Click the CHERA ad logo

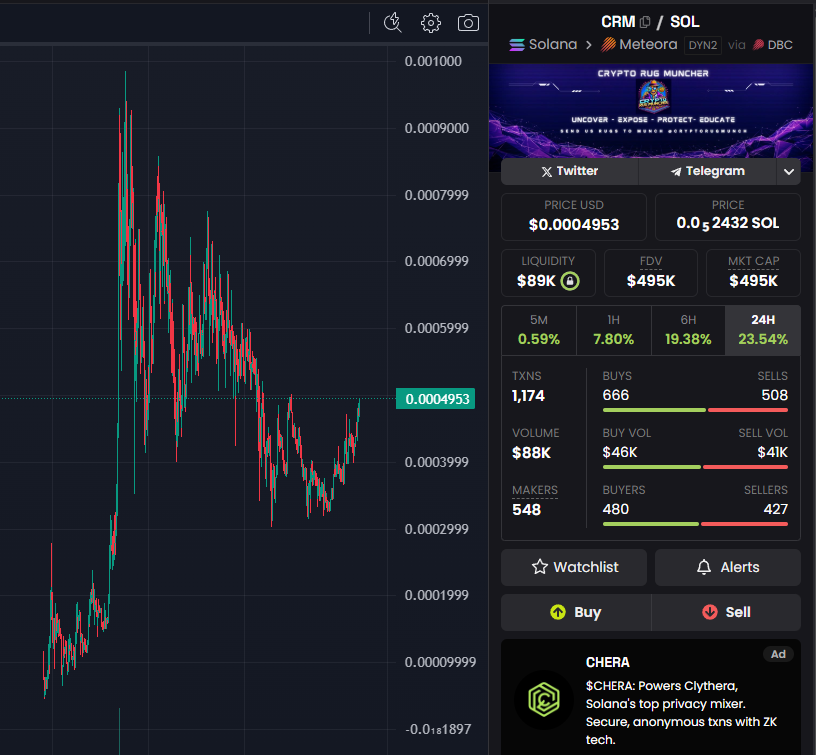[x=544, y=699]
